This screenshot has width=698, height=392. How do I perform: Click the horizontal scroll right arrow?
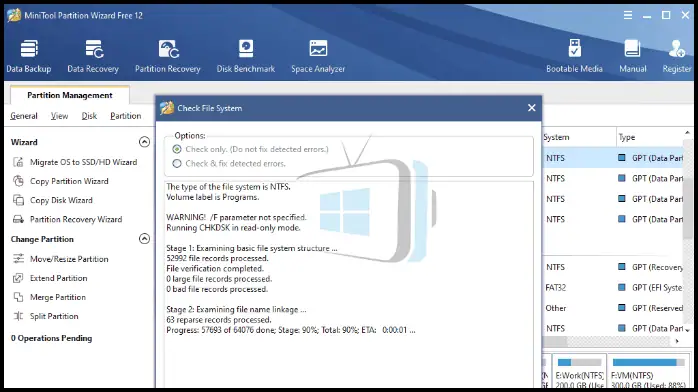pos(677,341)
